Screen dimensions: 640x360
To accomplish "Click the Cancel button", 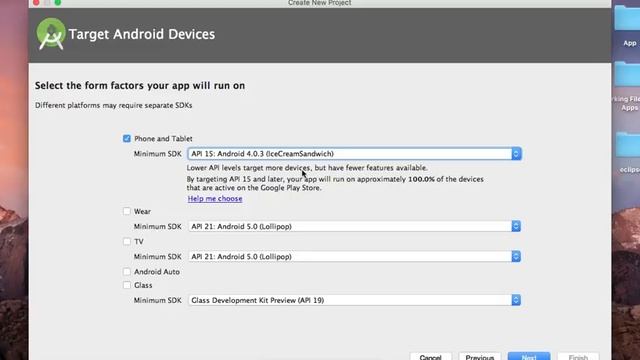I will coord(431,356).
